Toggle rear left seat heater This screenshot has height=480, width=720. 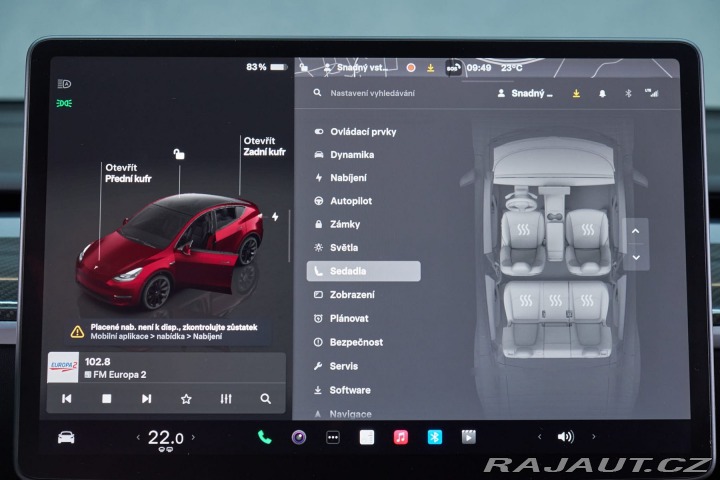[x=526, y=300]
